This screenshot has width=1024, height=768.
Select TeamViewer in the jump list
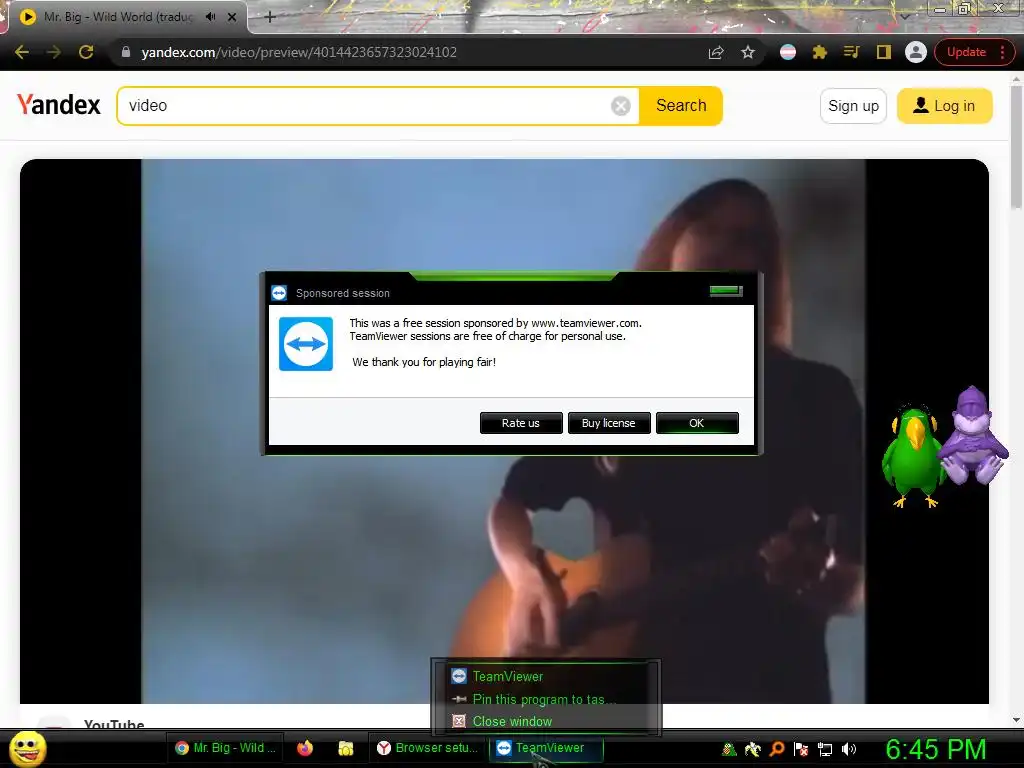click(508, 677)
